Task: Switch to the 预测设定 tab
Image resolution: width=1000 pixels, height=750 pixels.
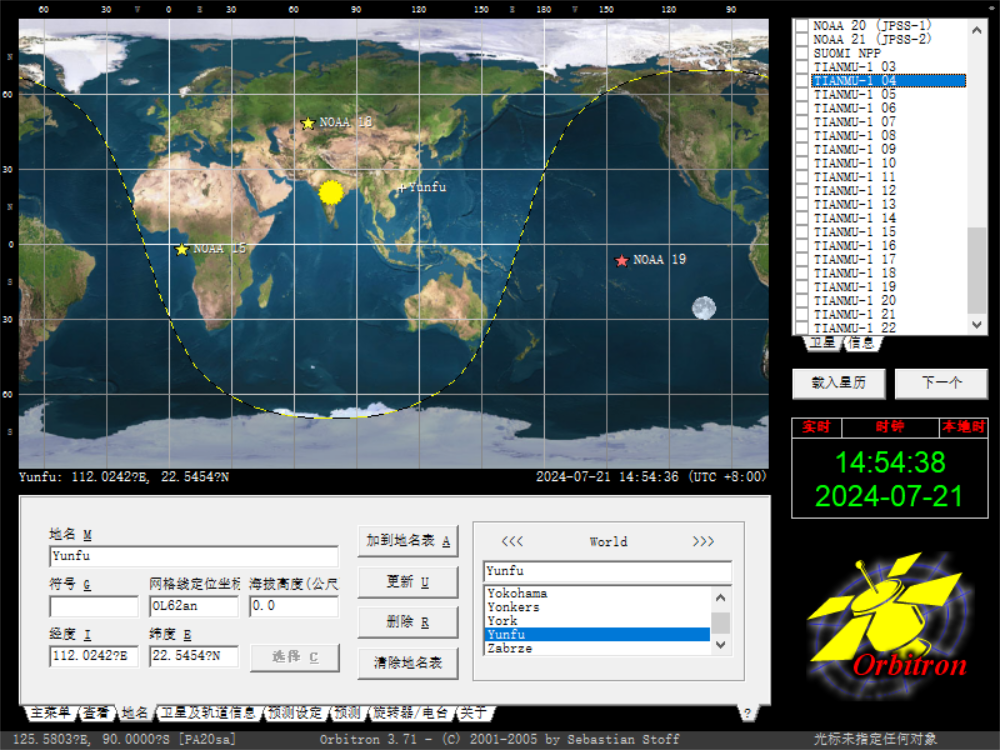Action: coord(295,713)
